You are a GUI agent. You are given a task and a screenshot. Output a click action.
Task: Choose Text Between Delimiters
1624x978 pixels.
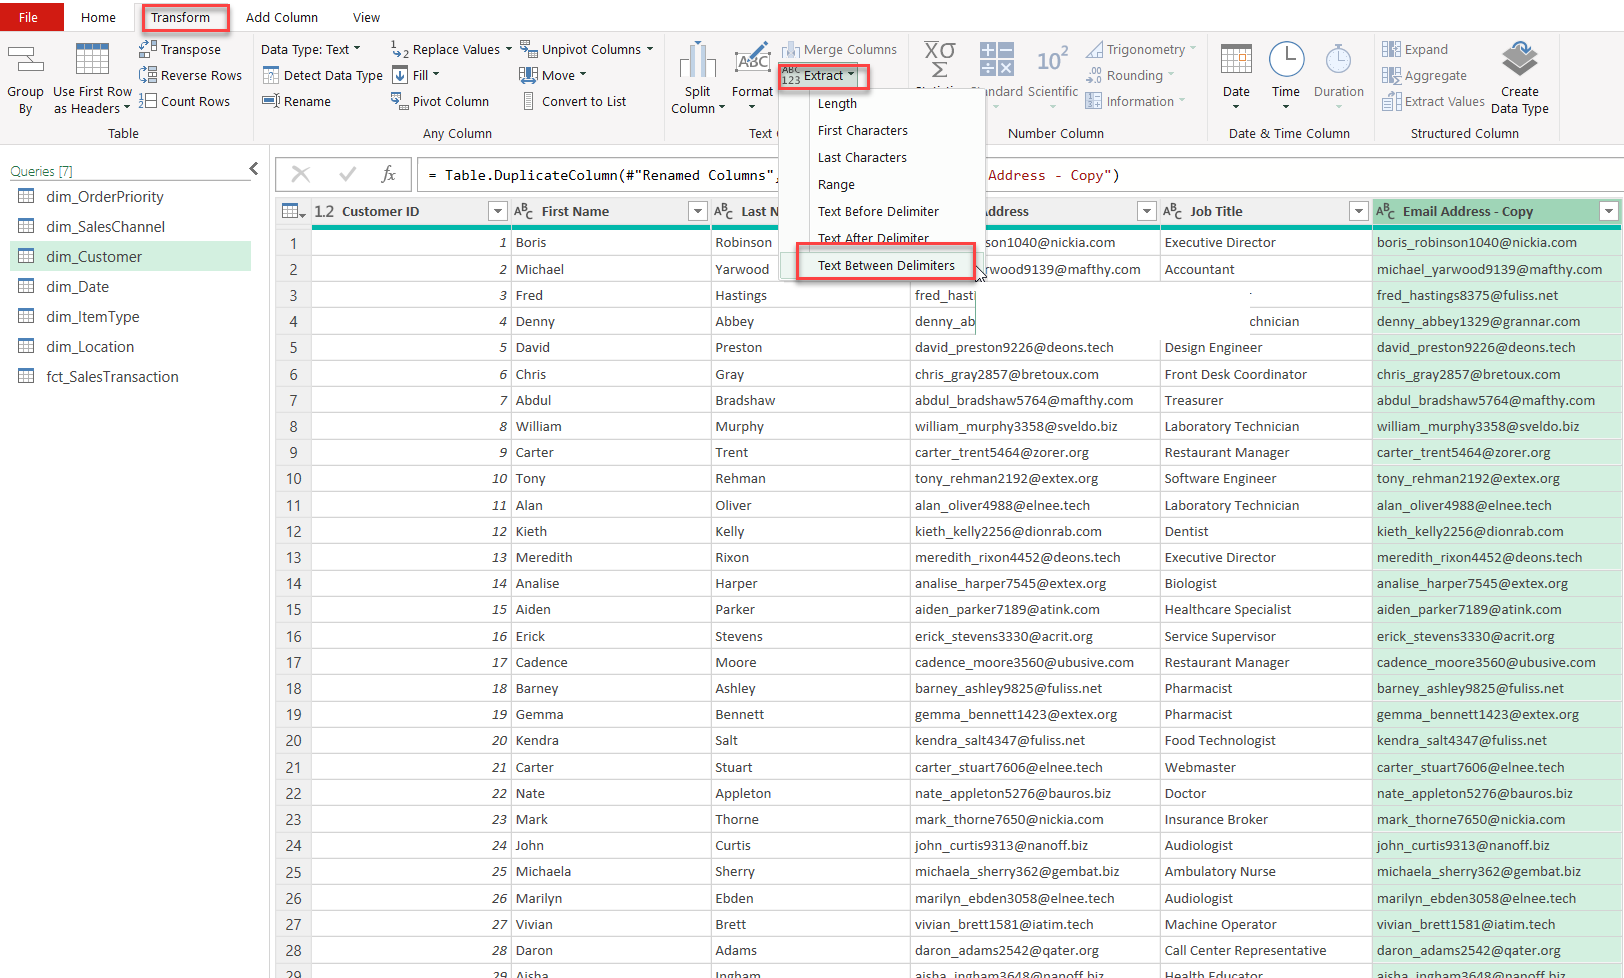point(886,265)
